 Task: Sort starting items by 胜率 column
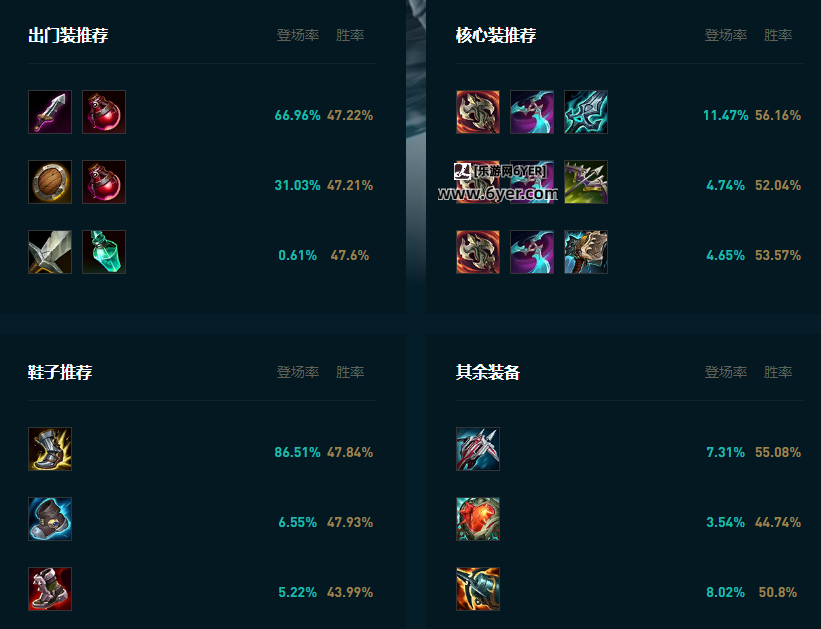(350, 35)
